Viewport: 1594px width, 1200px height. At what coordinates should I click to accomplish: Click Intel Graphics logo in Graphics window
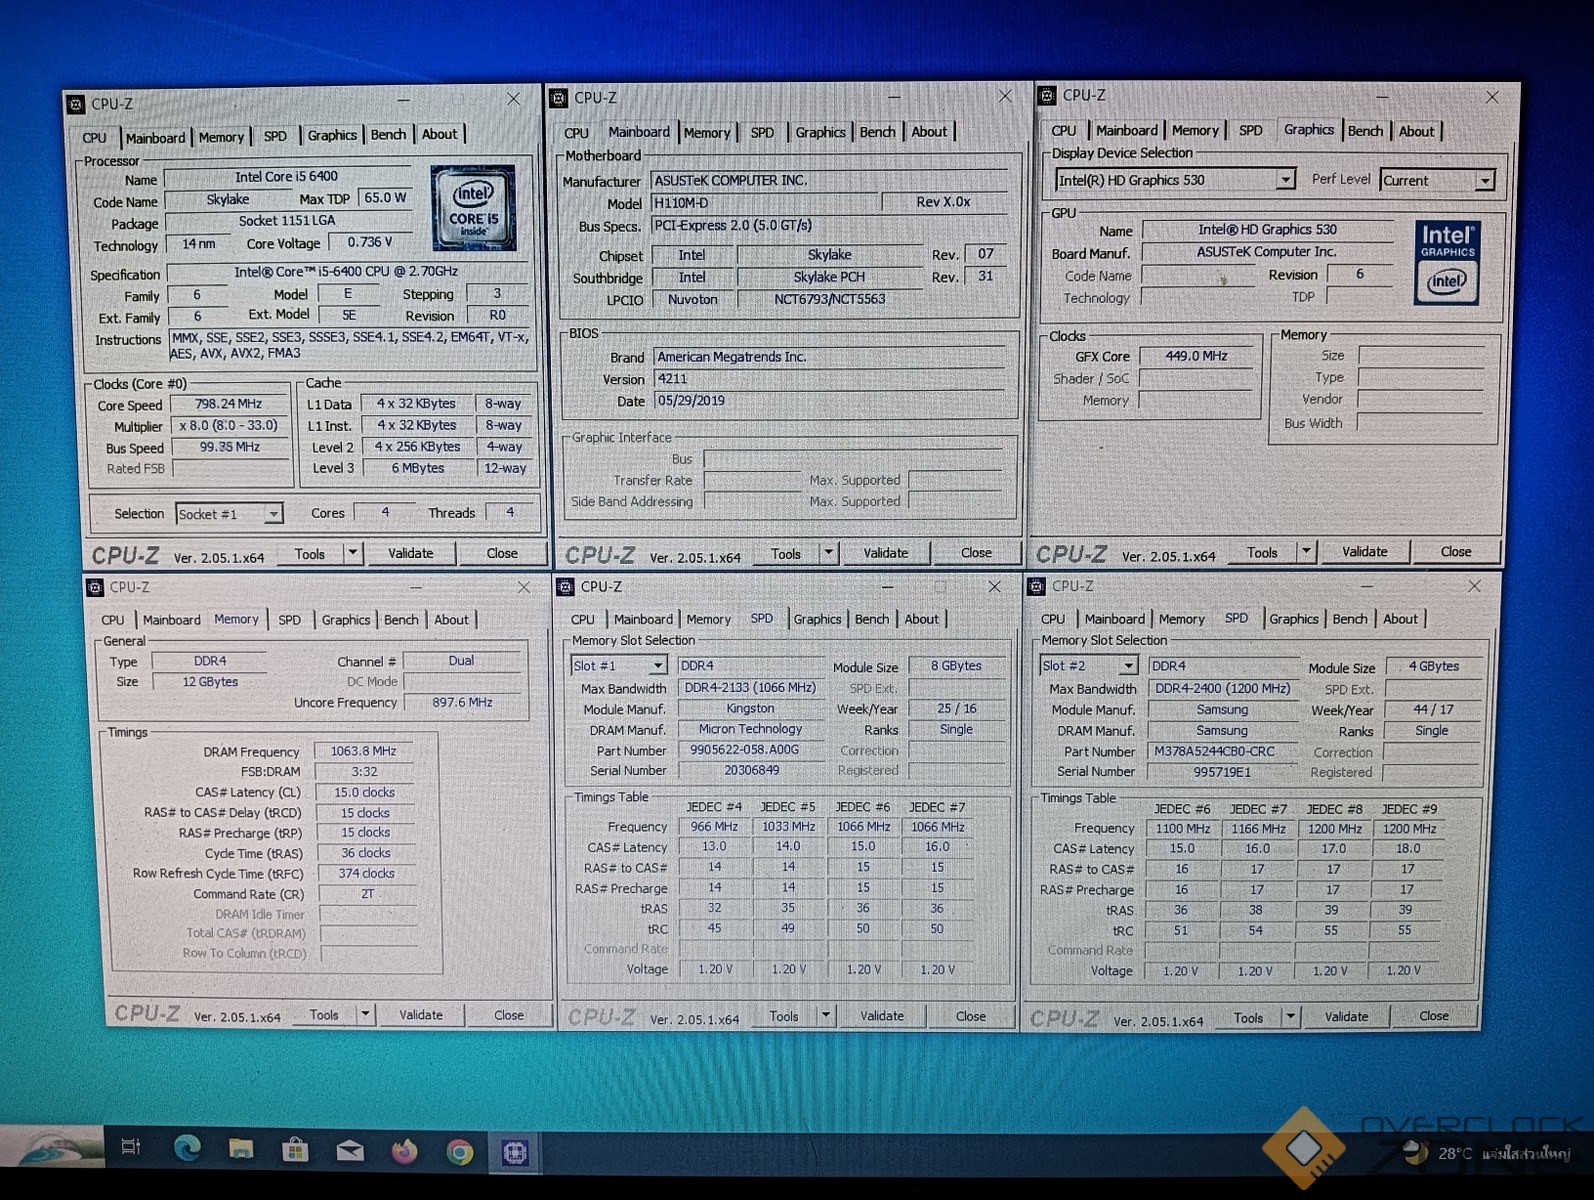(x=1447, y=262)
